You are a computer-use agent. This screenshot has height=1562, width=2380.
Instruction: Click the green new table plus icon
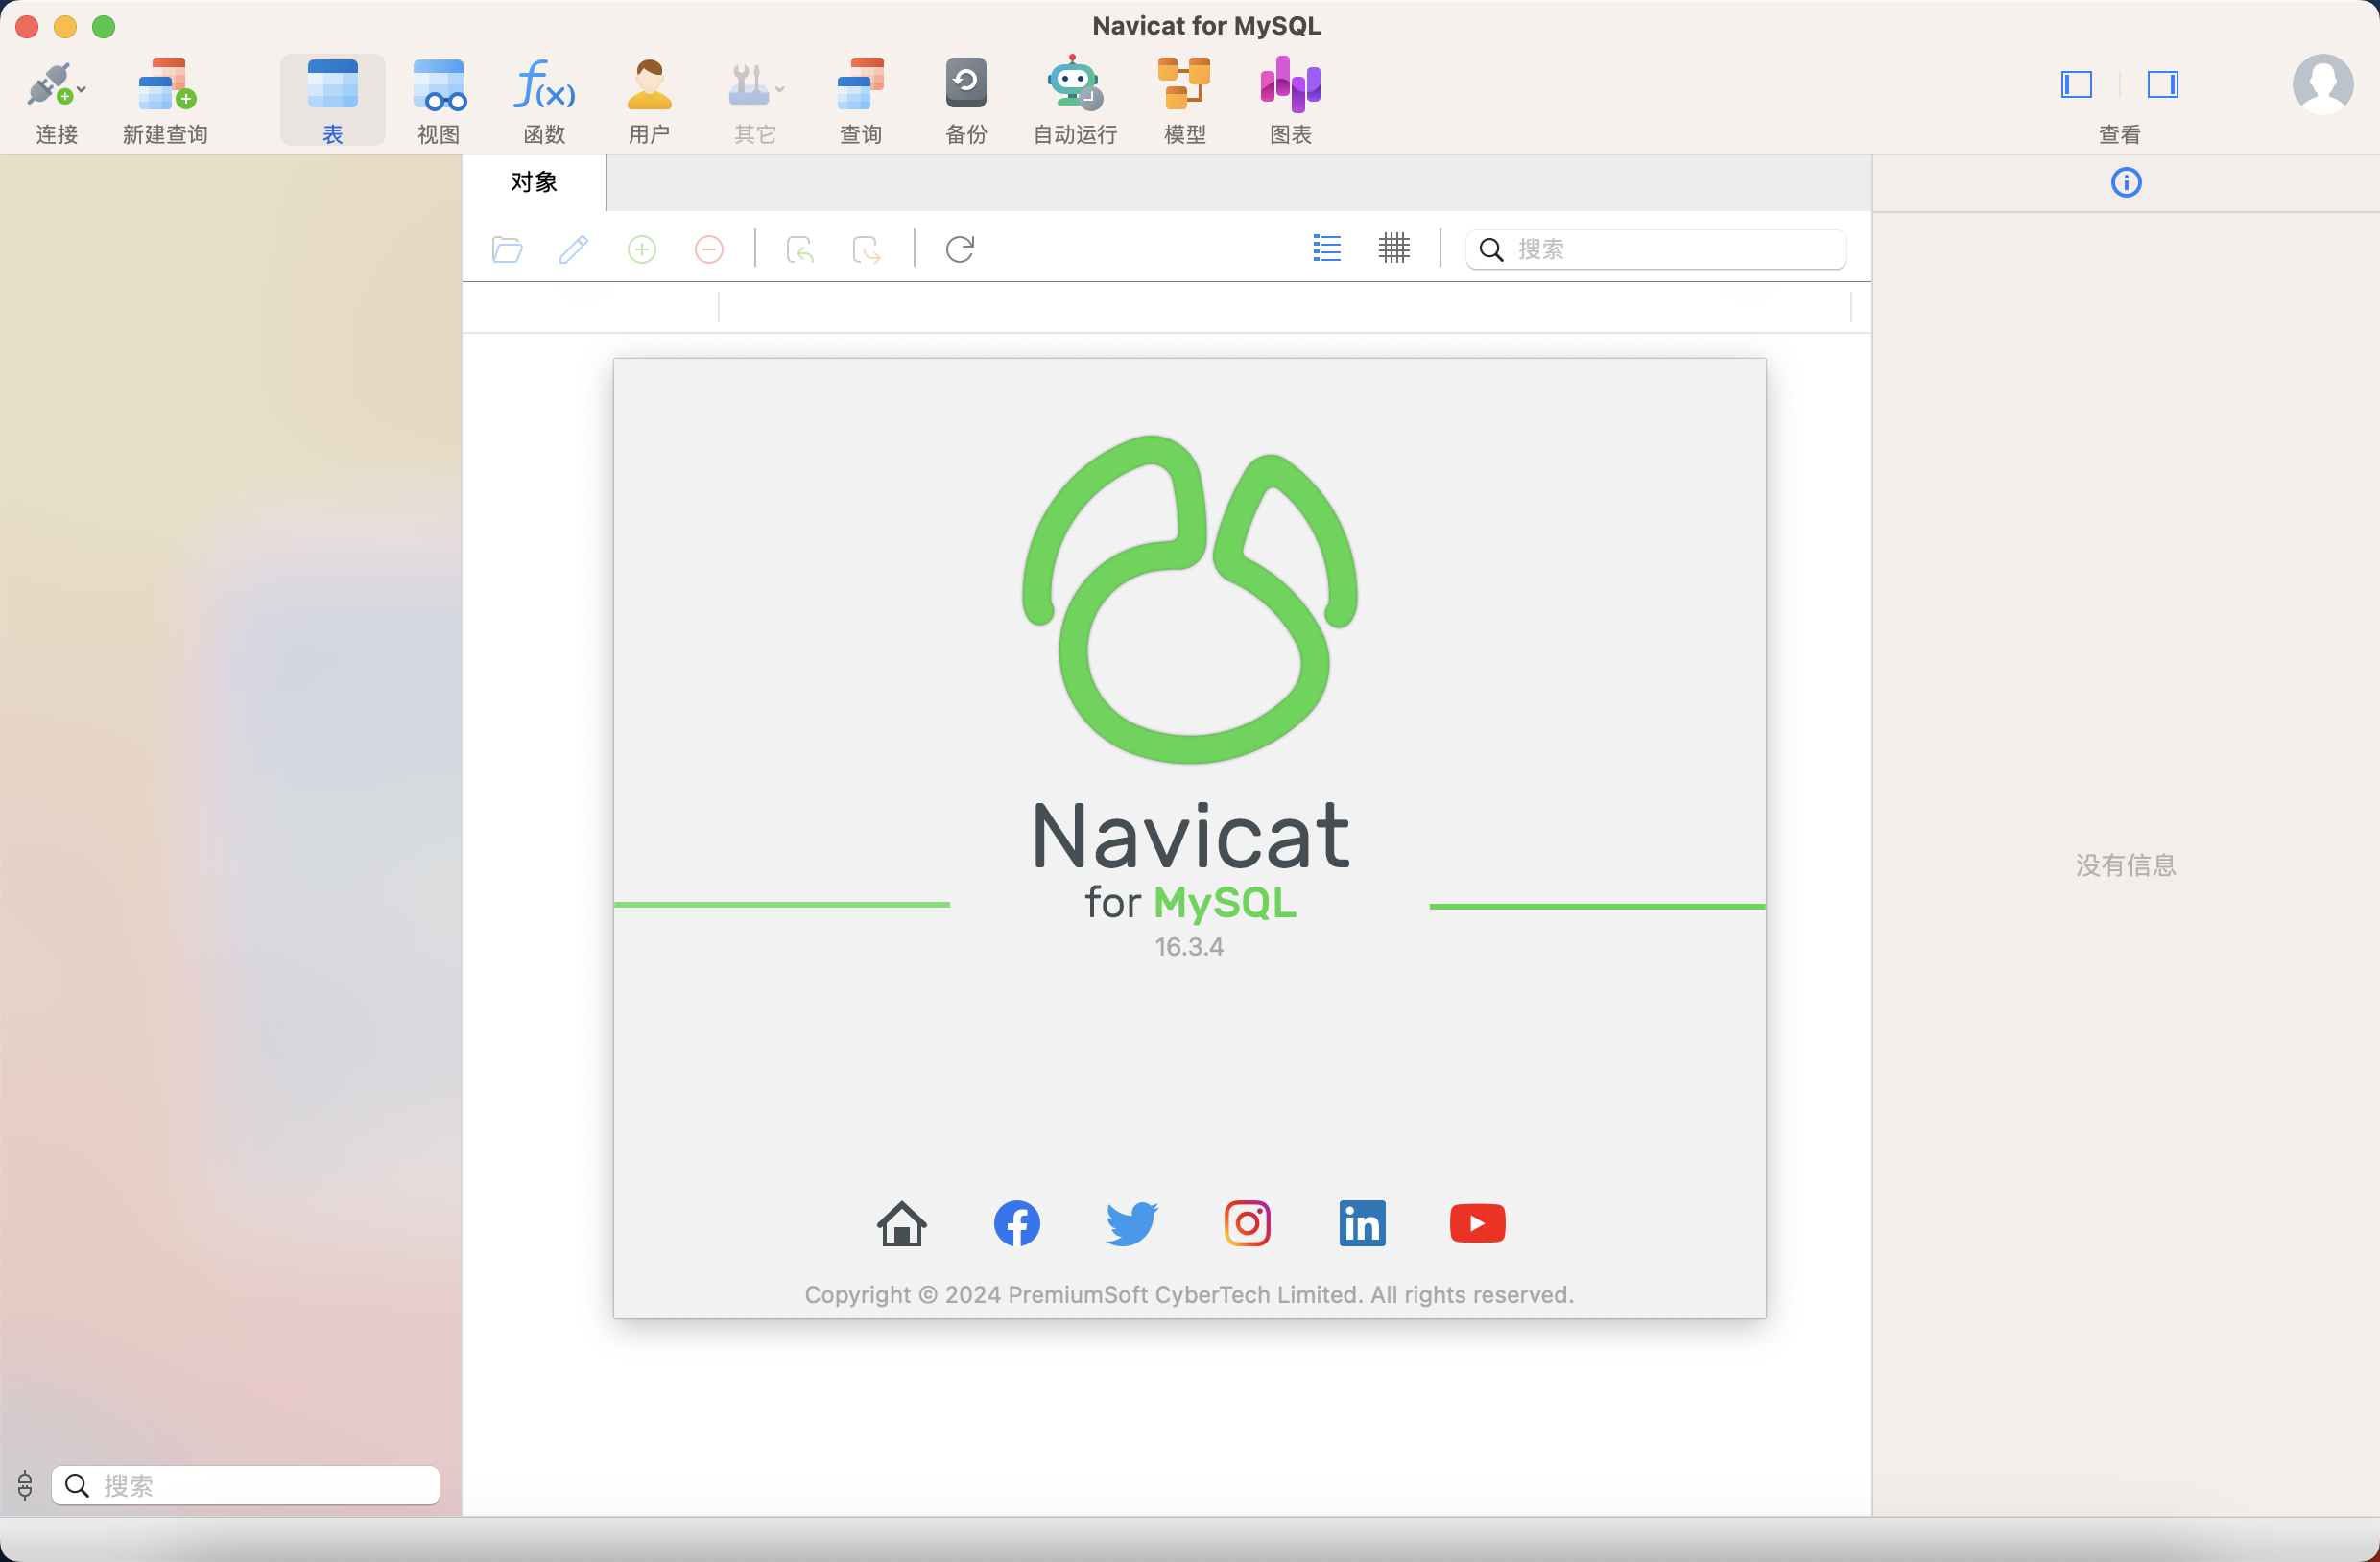[x=642, y=249]
